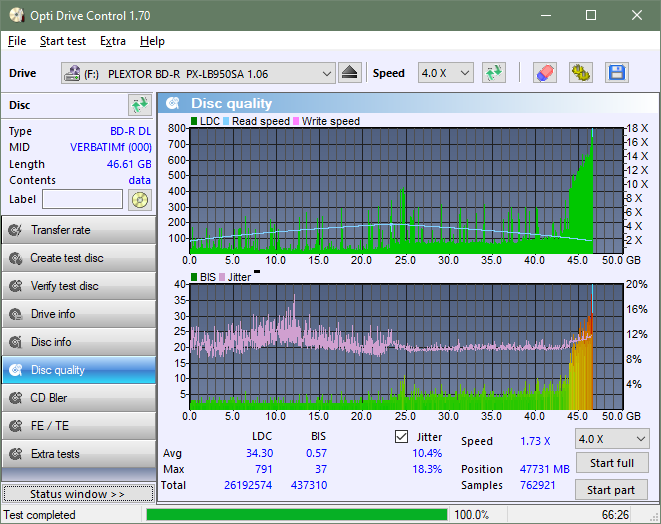Click the Transfer rate sidebar icon
This screenshot has height=524, width=661.
pyautogui.click(x=16, y=230)
